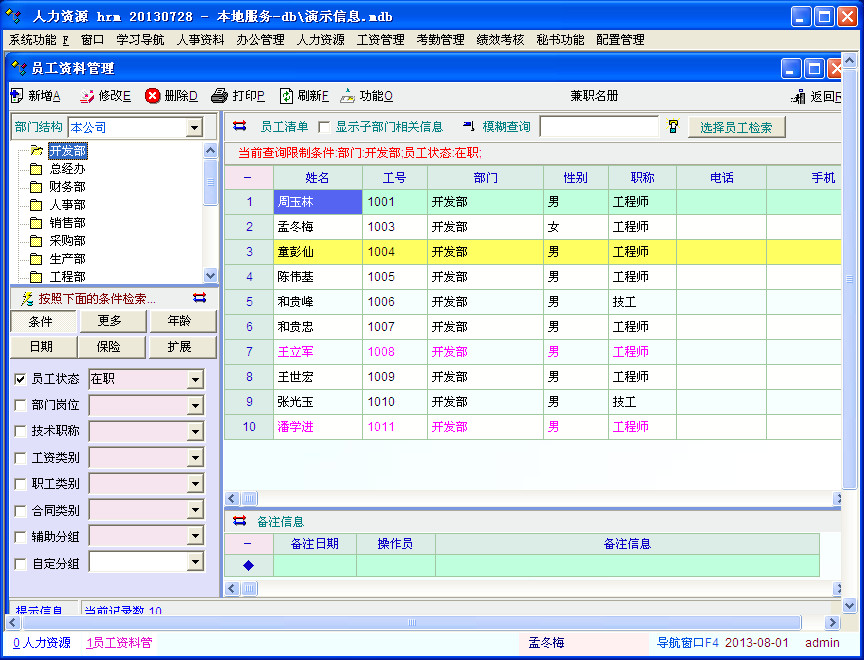Click the 保险 filter button
This screenshot has width=864, height=660.
coord(112,347)
